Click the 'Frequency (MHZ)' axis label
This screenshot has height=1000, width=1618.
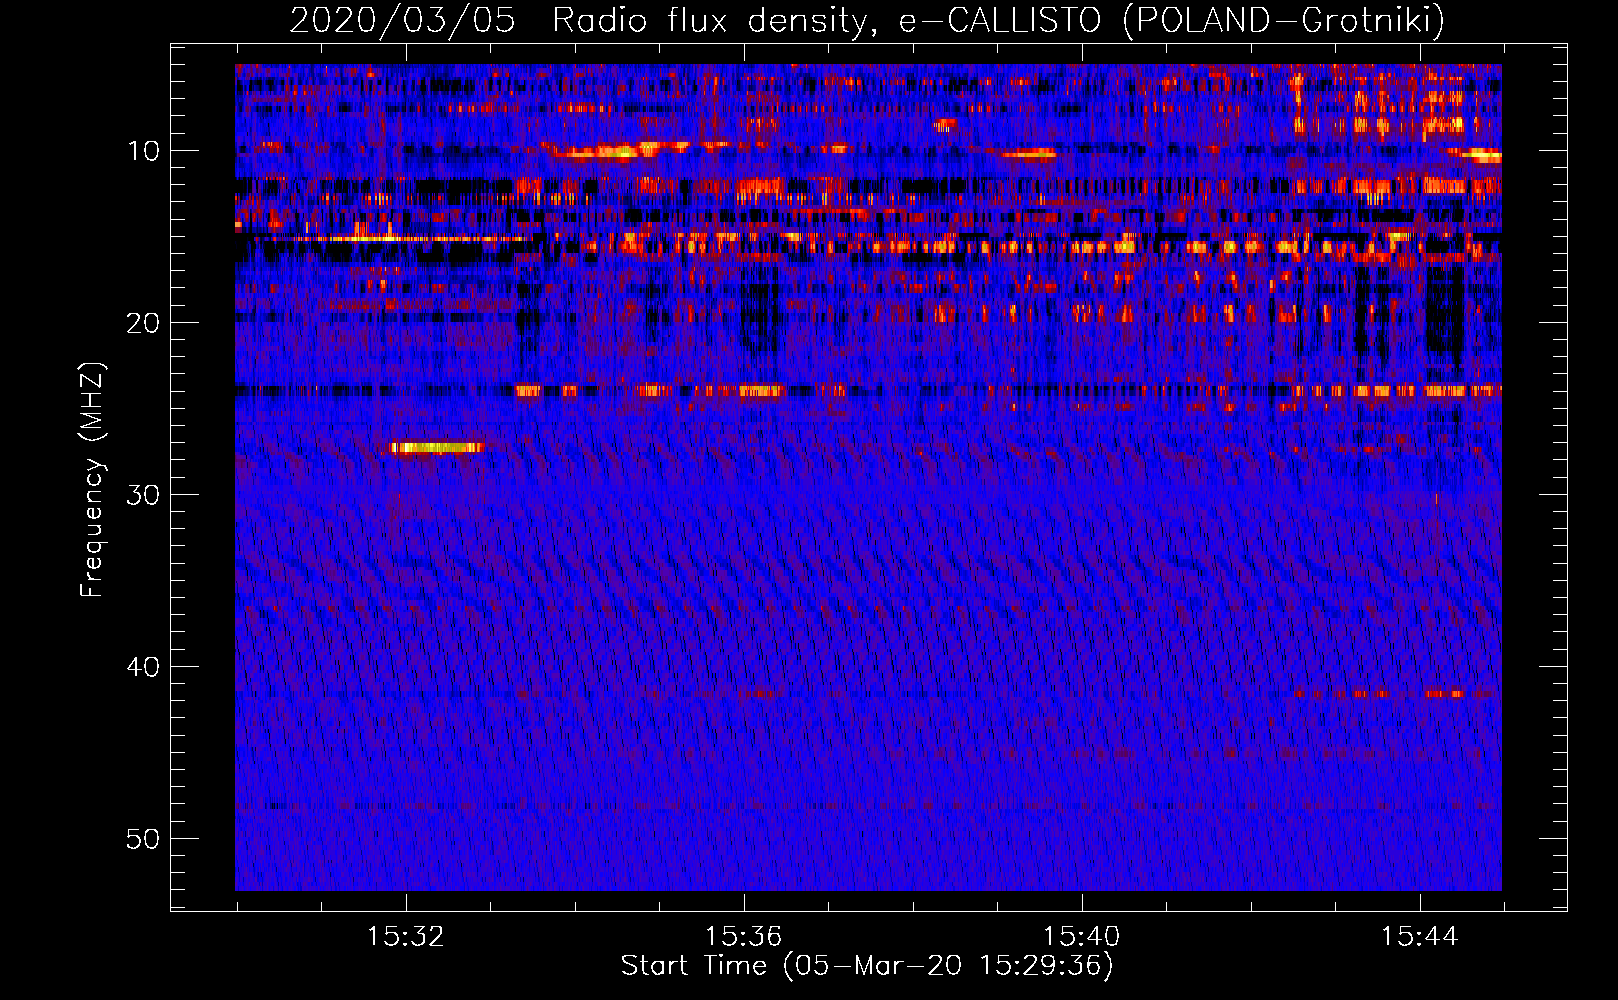[92, 481]
